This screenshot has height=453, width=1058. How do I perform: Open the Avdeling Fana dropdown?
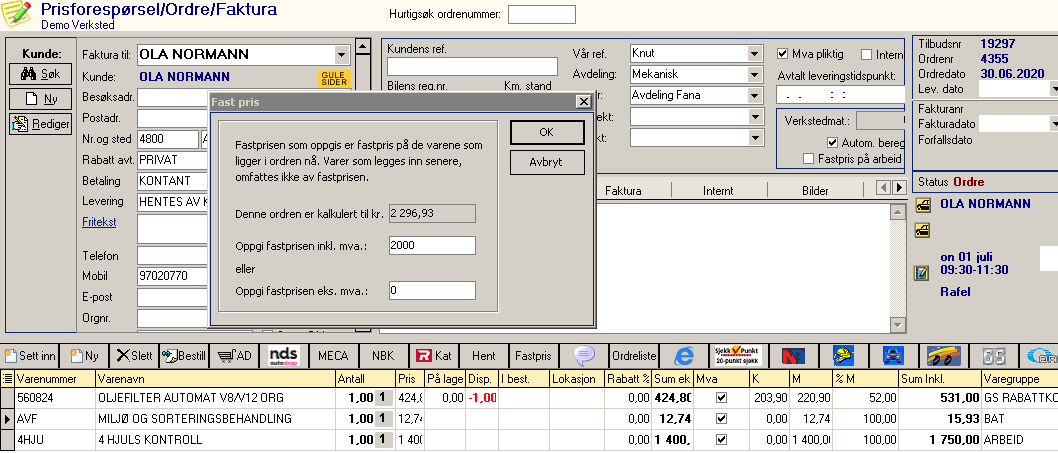pyautogui.click(x=754, y=95)
